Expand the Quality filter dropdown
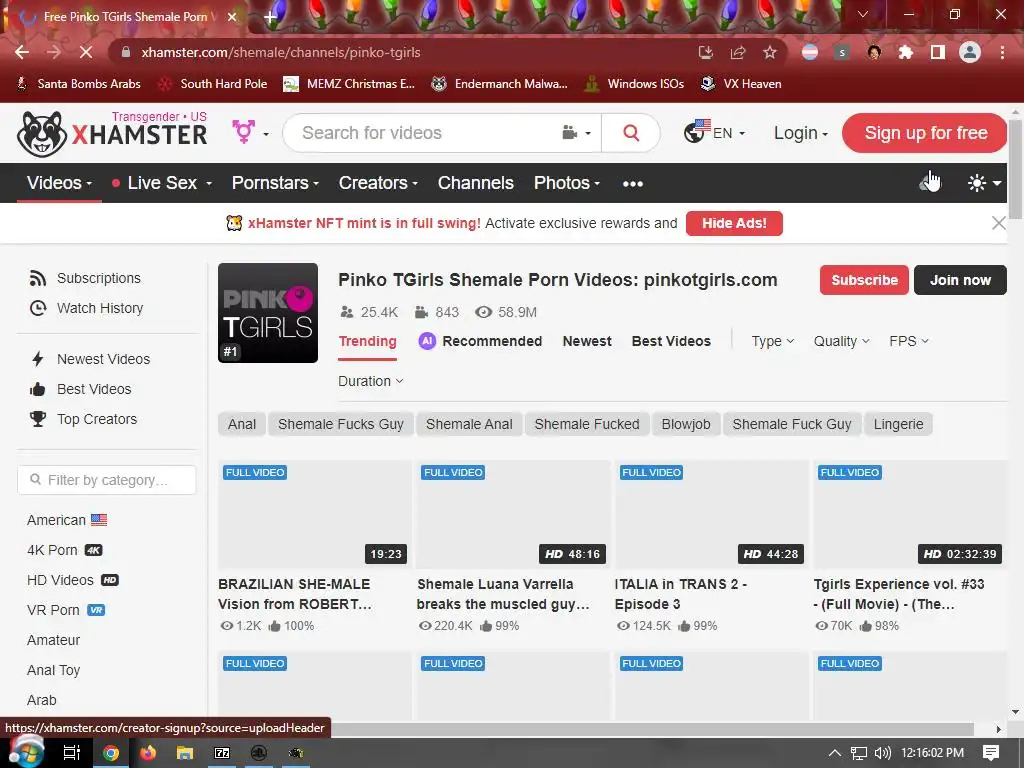This screenshot has height=768, width=1024. (841, 341)
